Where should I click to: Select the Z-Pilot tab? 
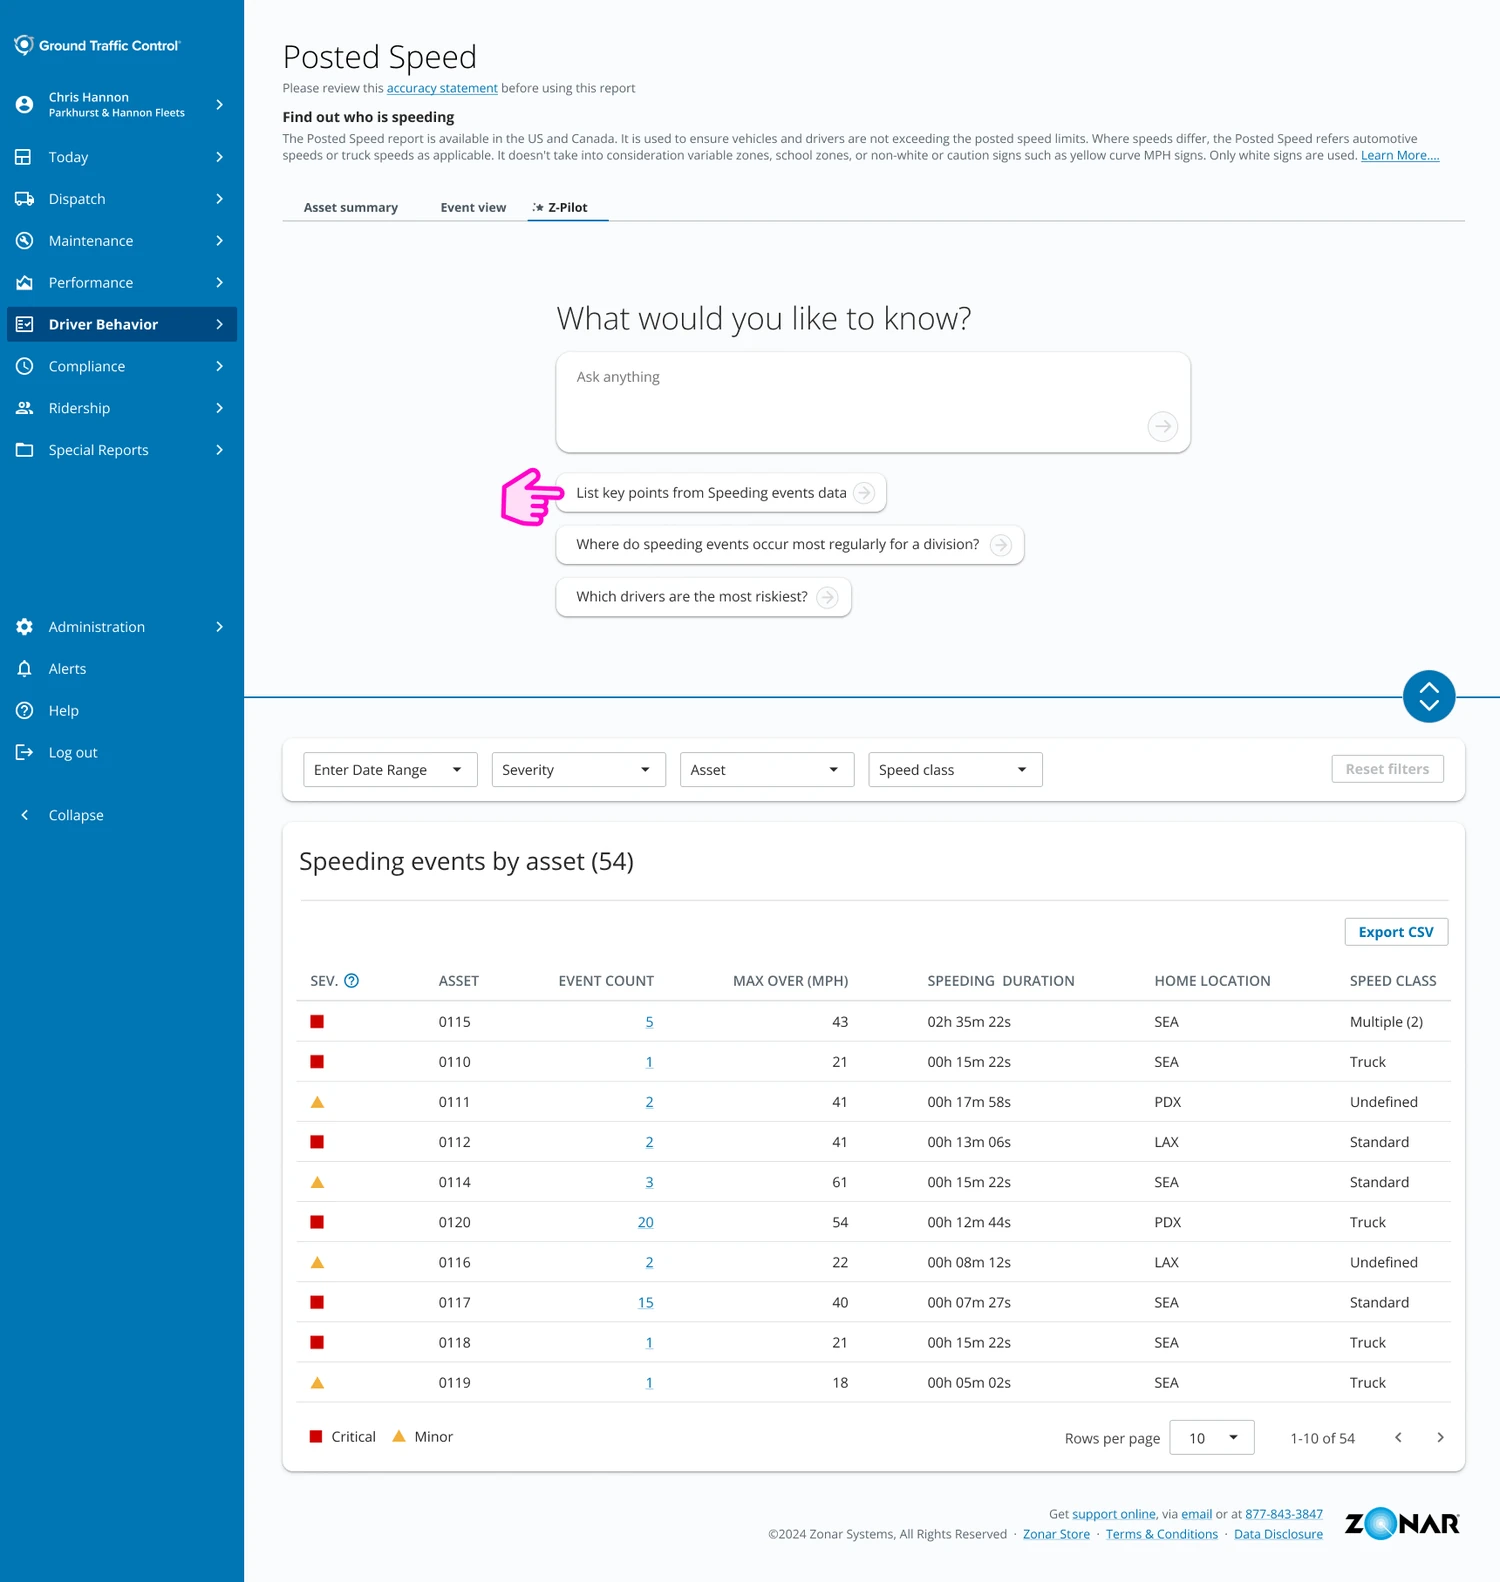coord(567,208)
